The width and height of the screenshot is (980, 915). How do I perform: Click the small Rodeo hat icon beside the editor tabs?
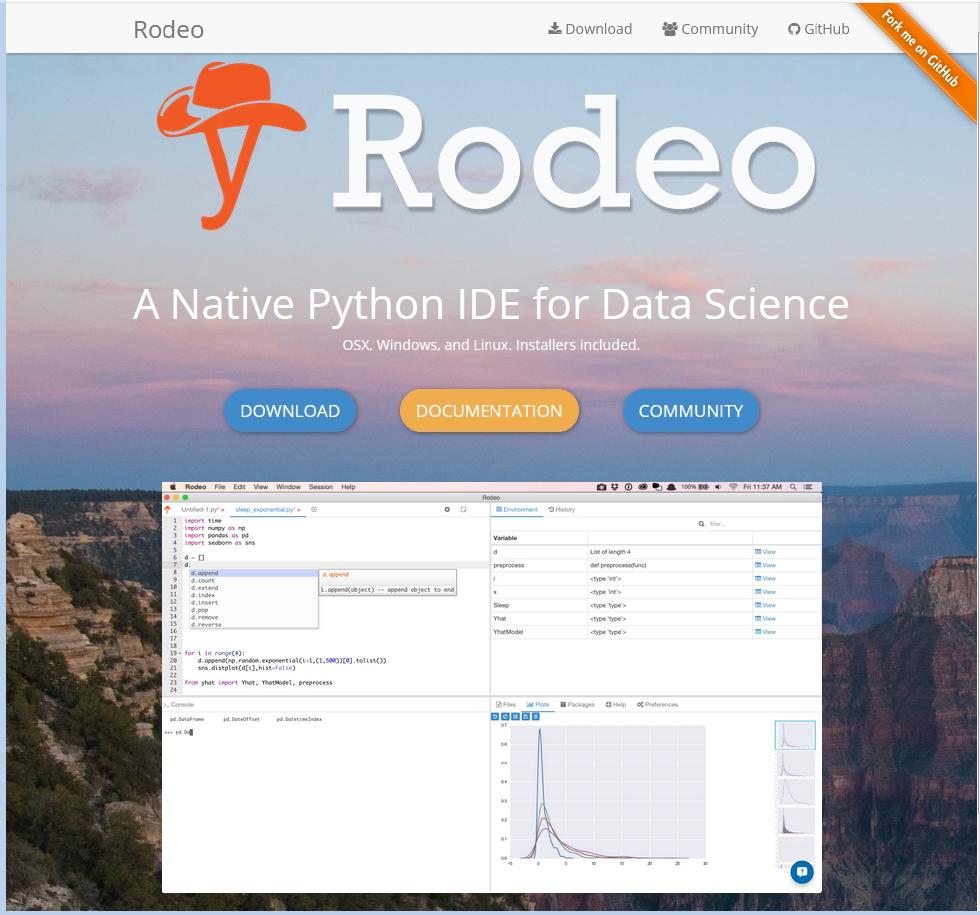tap(168, 510)
